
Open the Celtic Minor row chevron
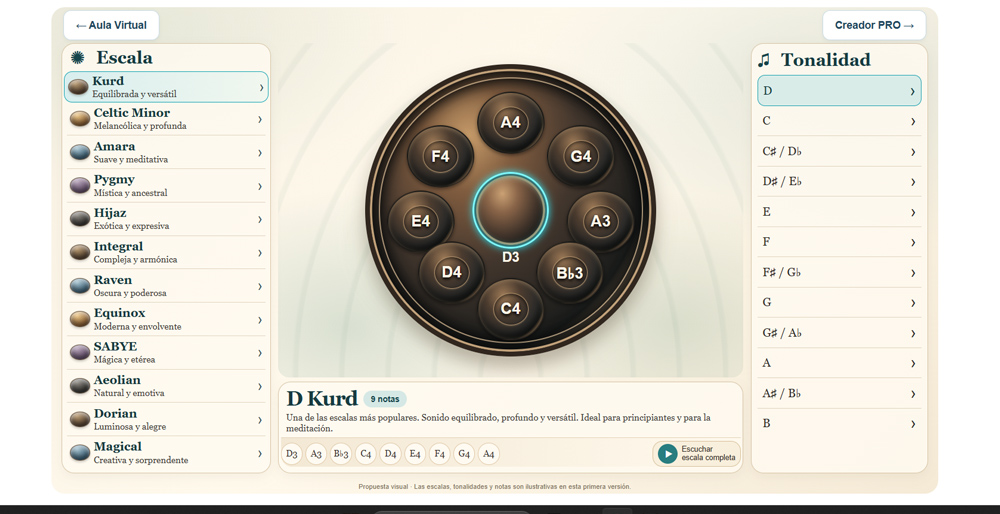coord(260,119)
